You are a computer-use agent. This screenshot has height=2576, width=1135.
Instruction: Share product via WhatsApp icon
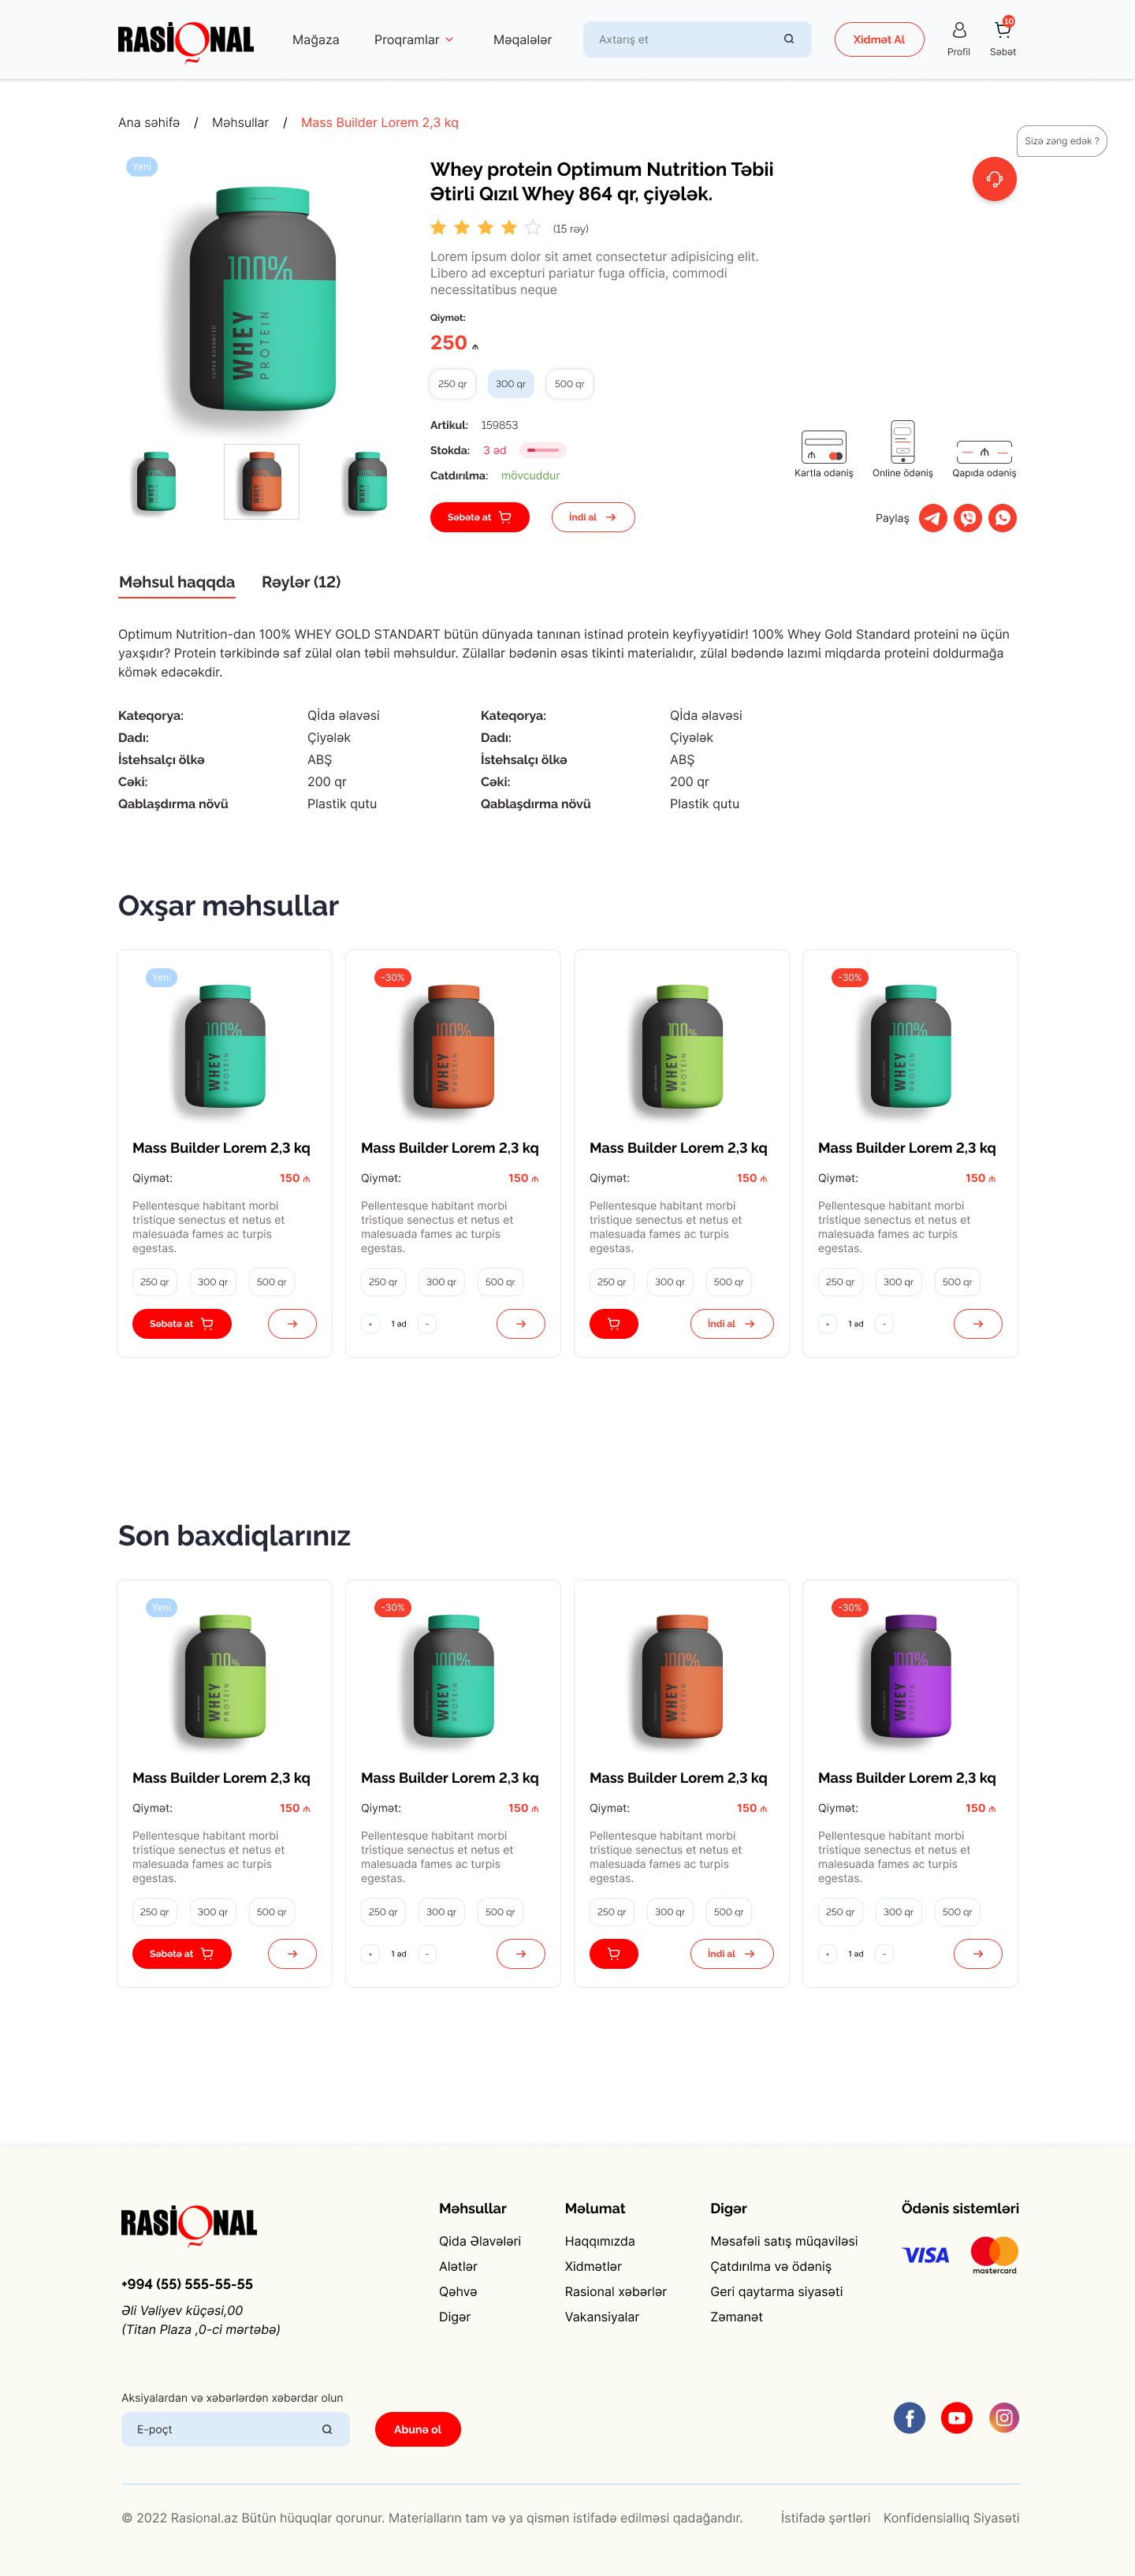(1002, 518)
